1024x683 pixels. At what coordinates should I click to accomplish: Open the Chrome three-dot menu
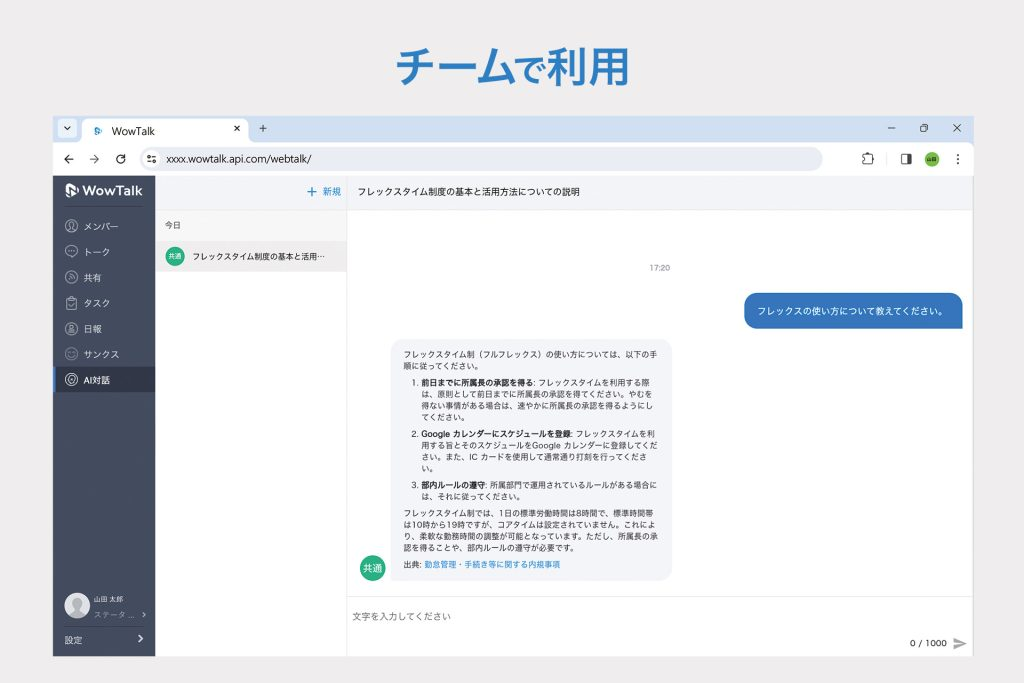click(x=958, y=158)
